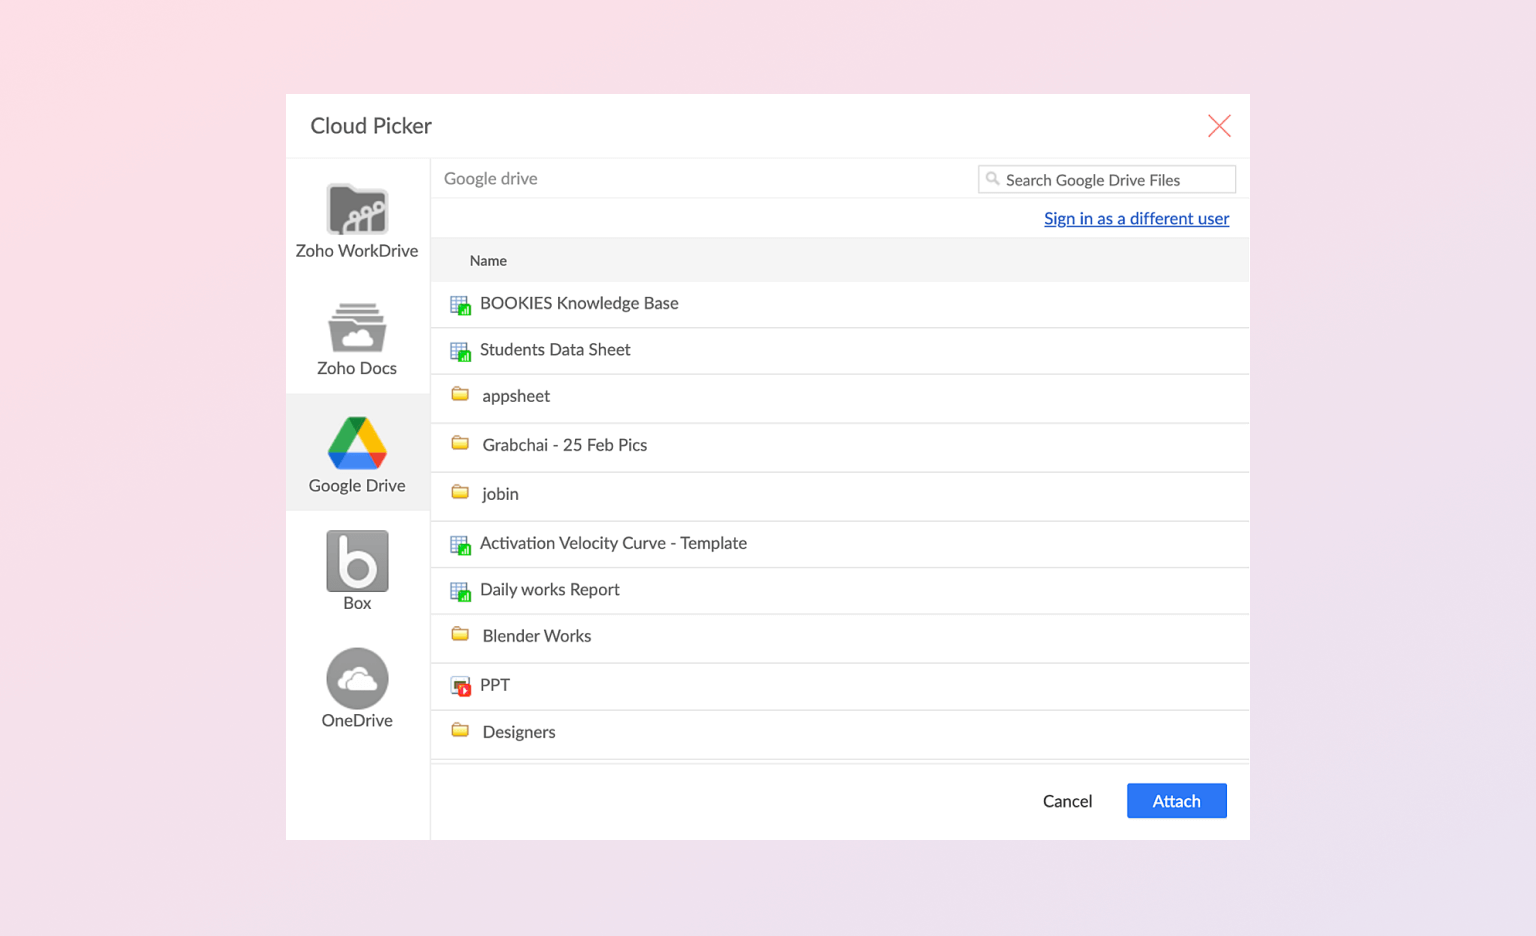Click the folder icon beside appsheet

pyautogui.click(x=460, y=394)
